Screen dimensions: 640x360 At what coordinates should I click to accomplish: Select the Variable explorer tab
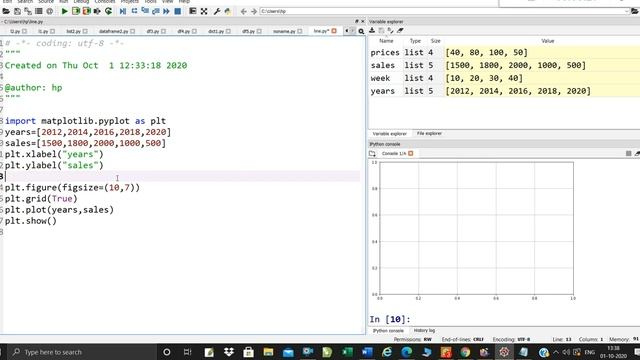389,133
